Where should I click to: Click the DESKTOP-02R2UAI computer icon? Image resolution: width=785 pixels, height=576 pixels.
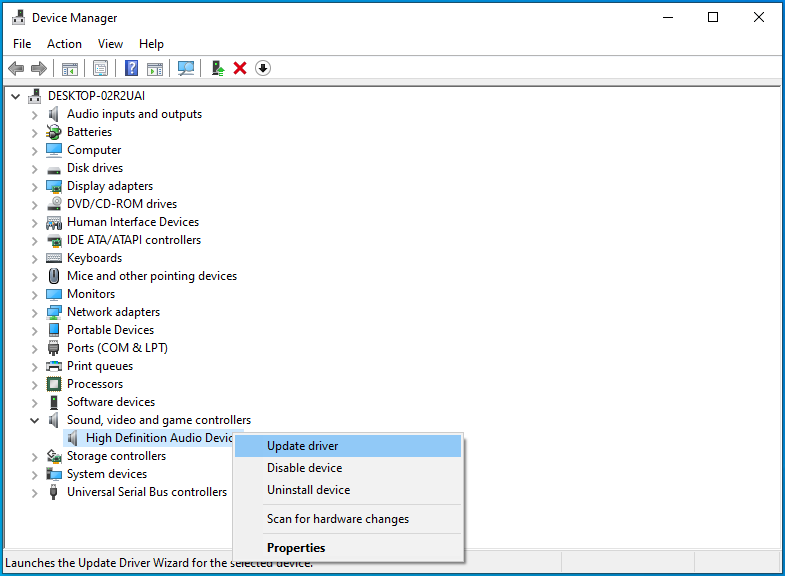click(x=35, y=96)
